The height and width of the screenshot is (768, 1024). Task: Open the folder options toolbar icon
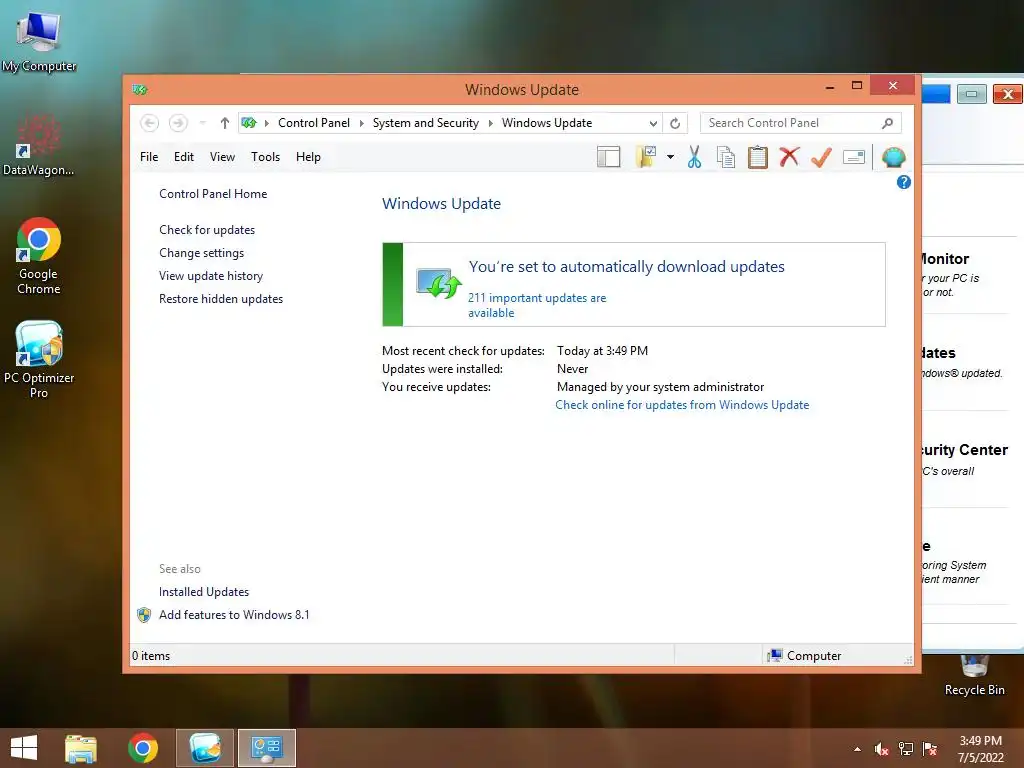[x=645, y=157]
